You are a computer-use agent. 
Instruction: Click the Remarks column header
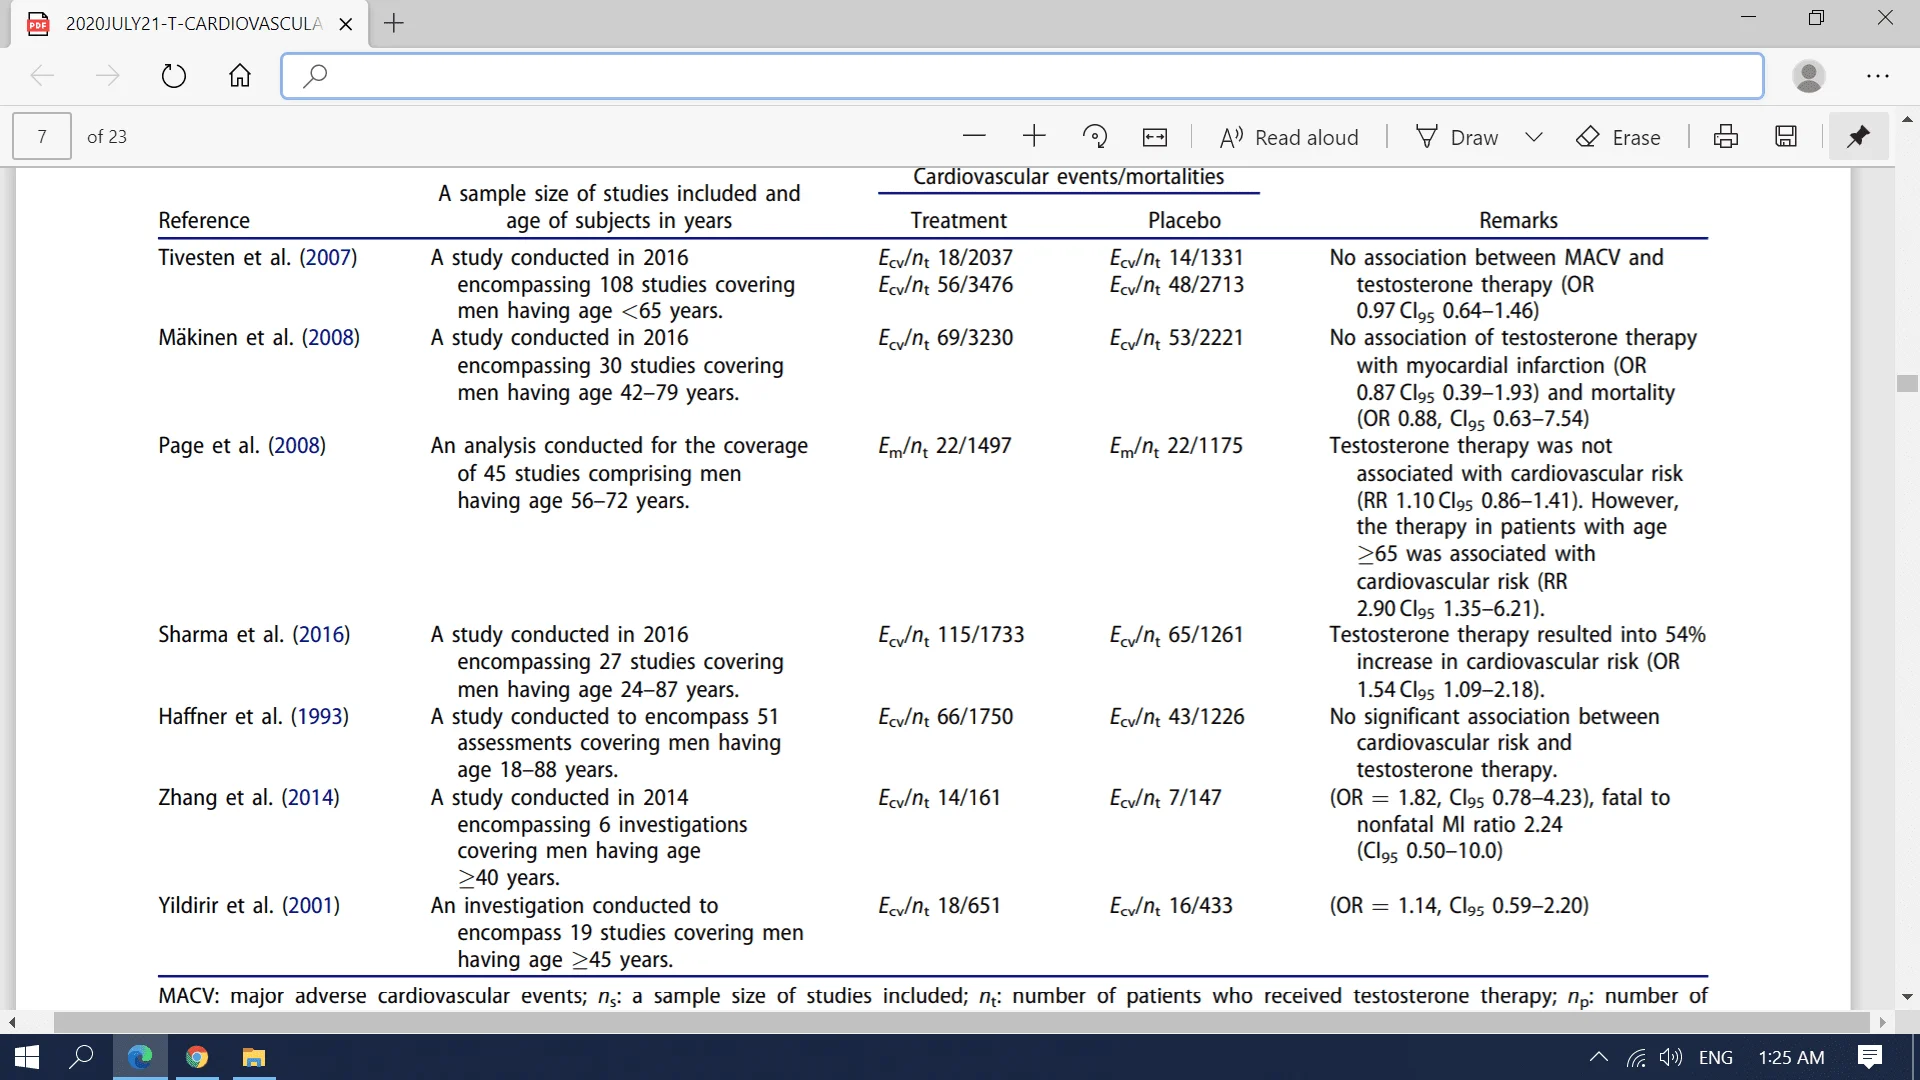click(x=1518, y=220)
